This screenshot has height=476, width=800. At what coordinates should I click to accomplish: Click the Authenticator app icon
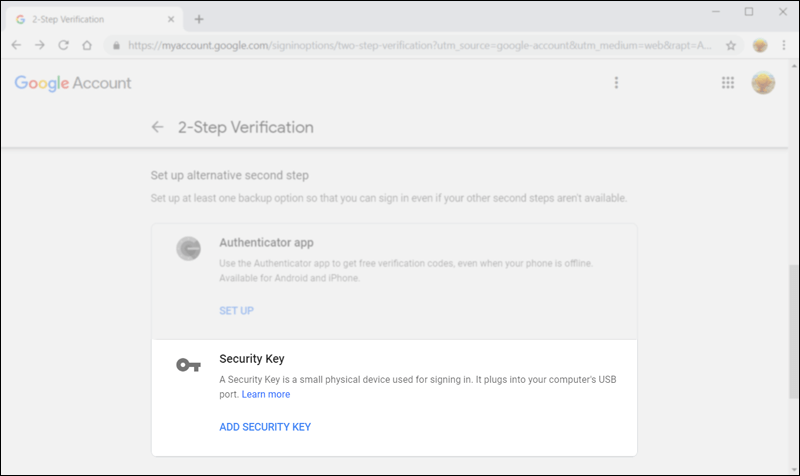[x=188, y=249]
